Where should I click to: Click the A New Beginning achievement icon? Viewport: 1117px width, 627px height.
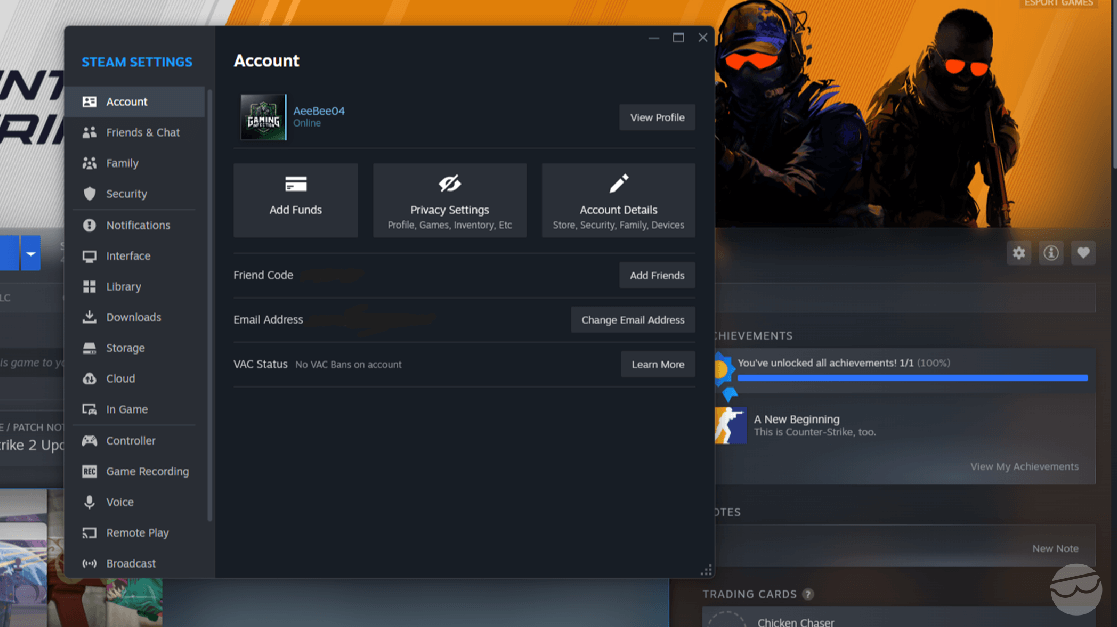click(730, 425)
